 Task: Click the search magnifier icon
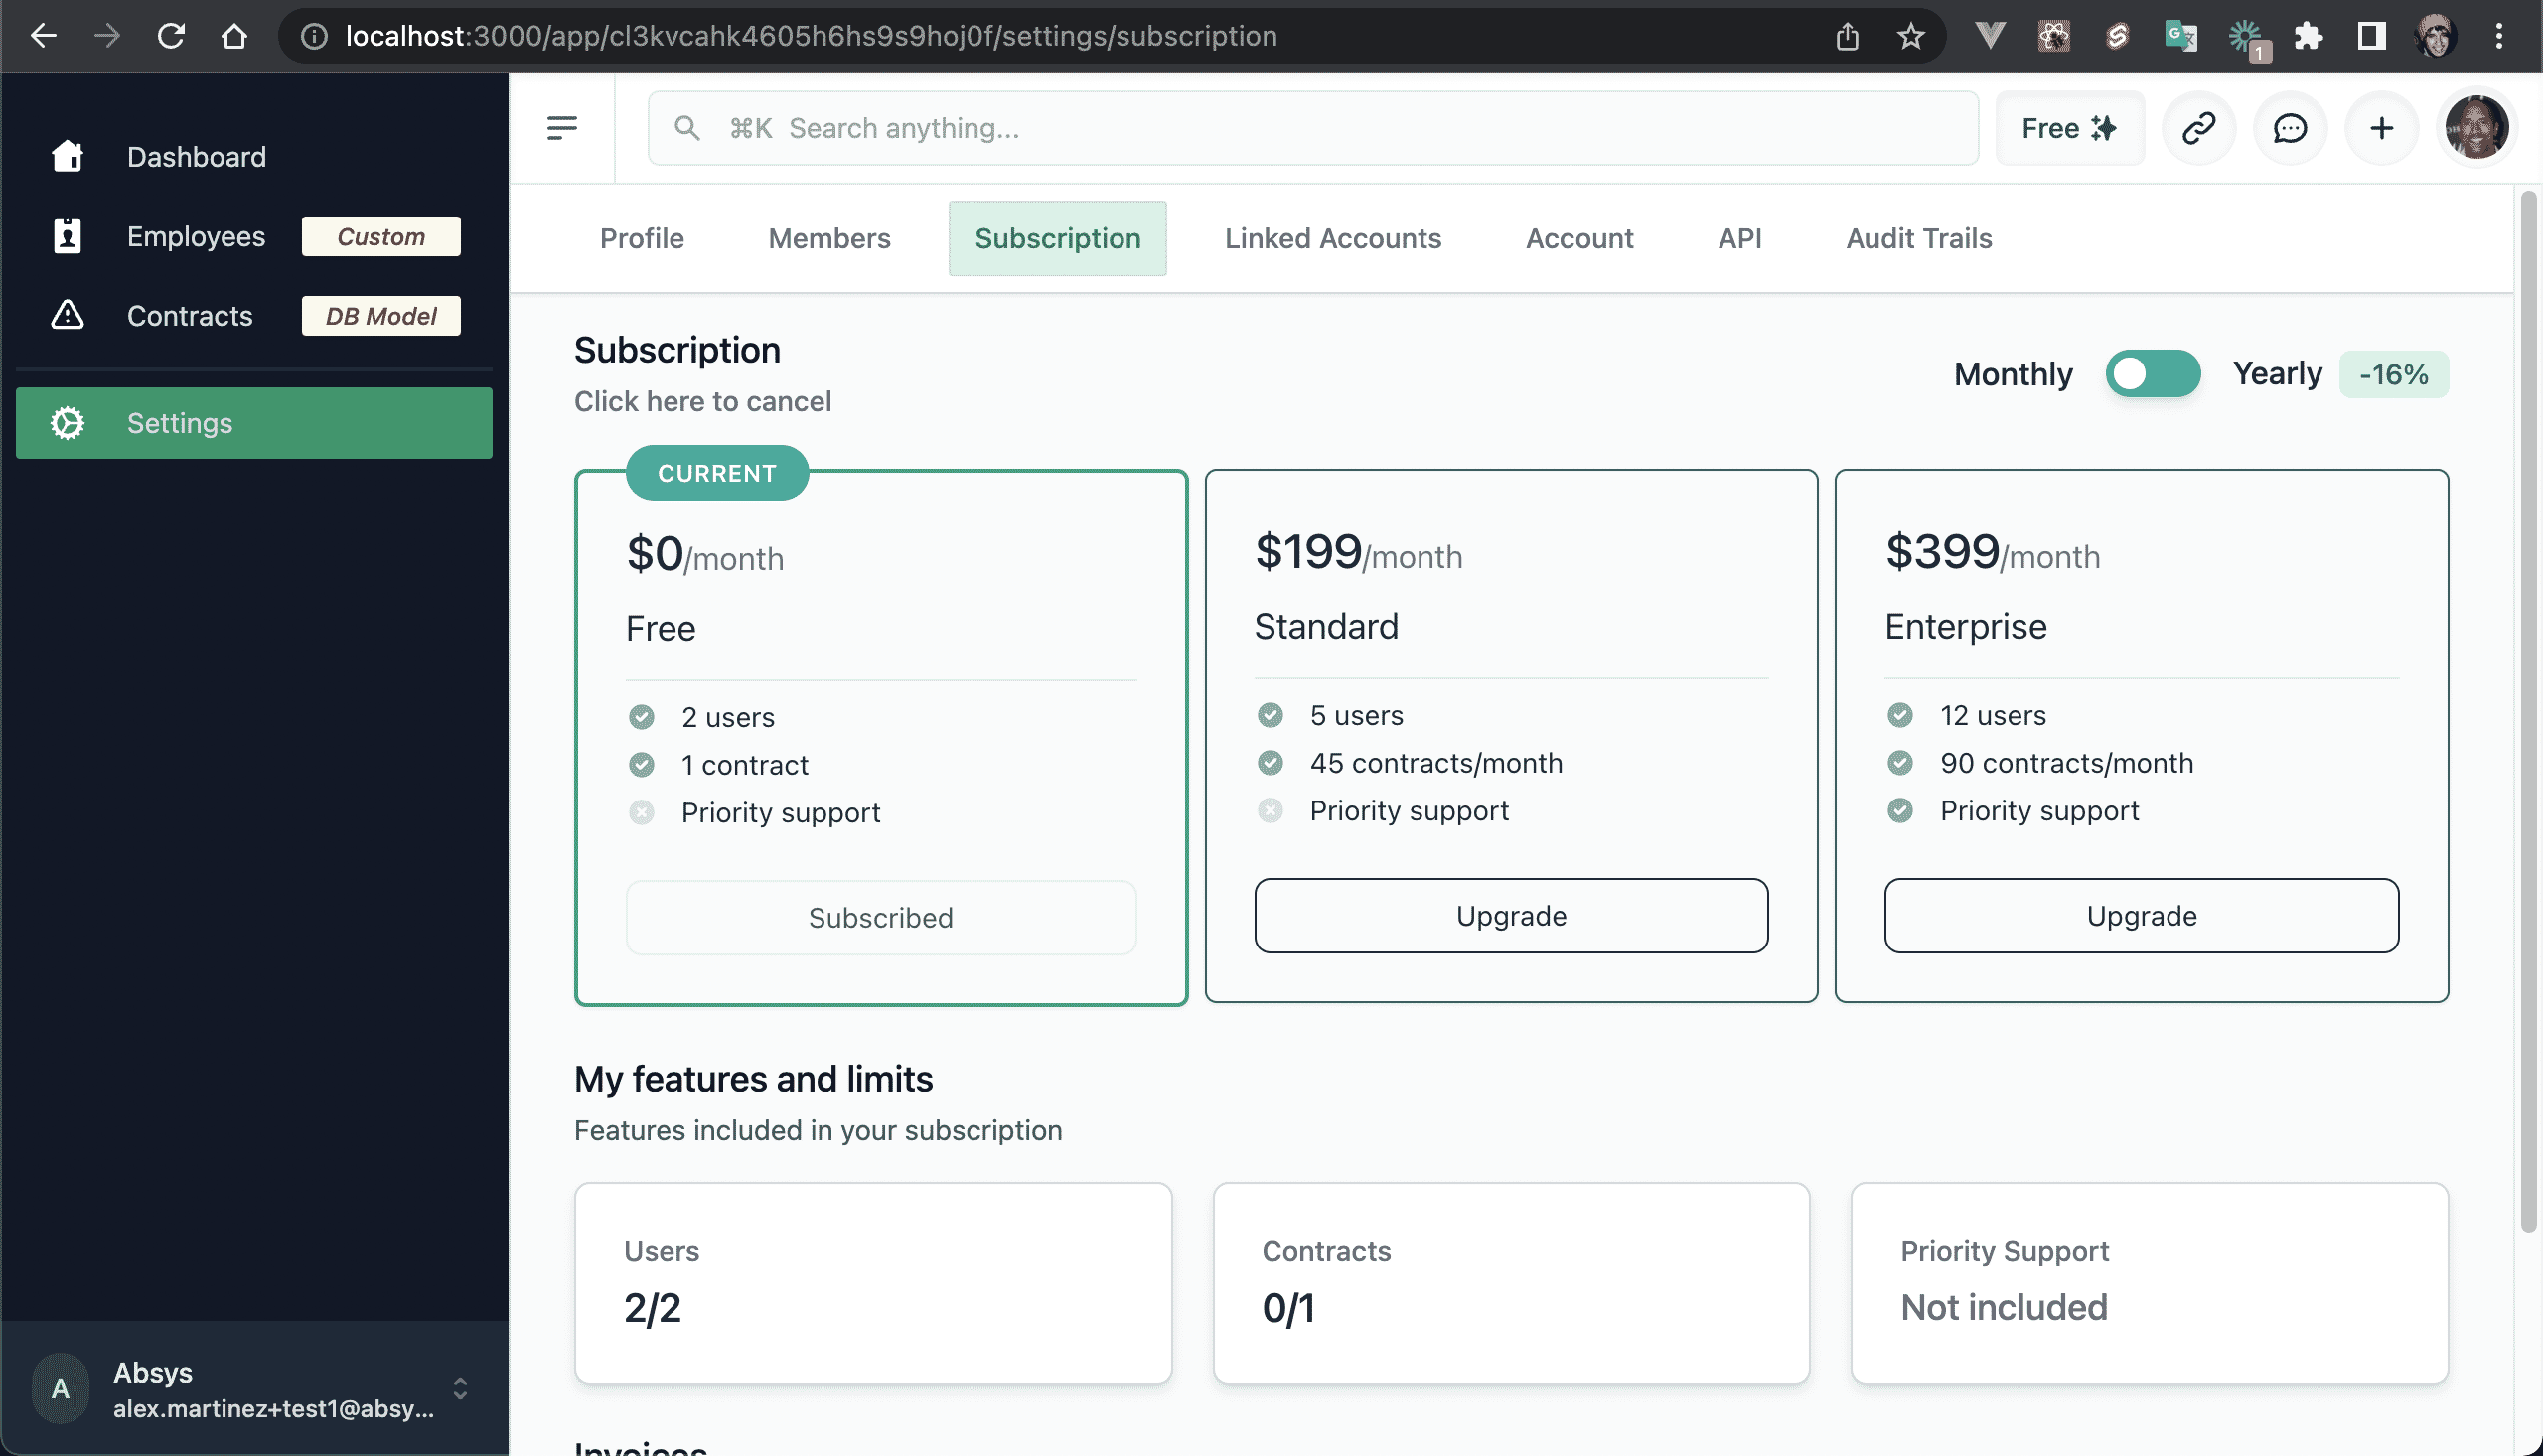[686, 128]
